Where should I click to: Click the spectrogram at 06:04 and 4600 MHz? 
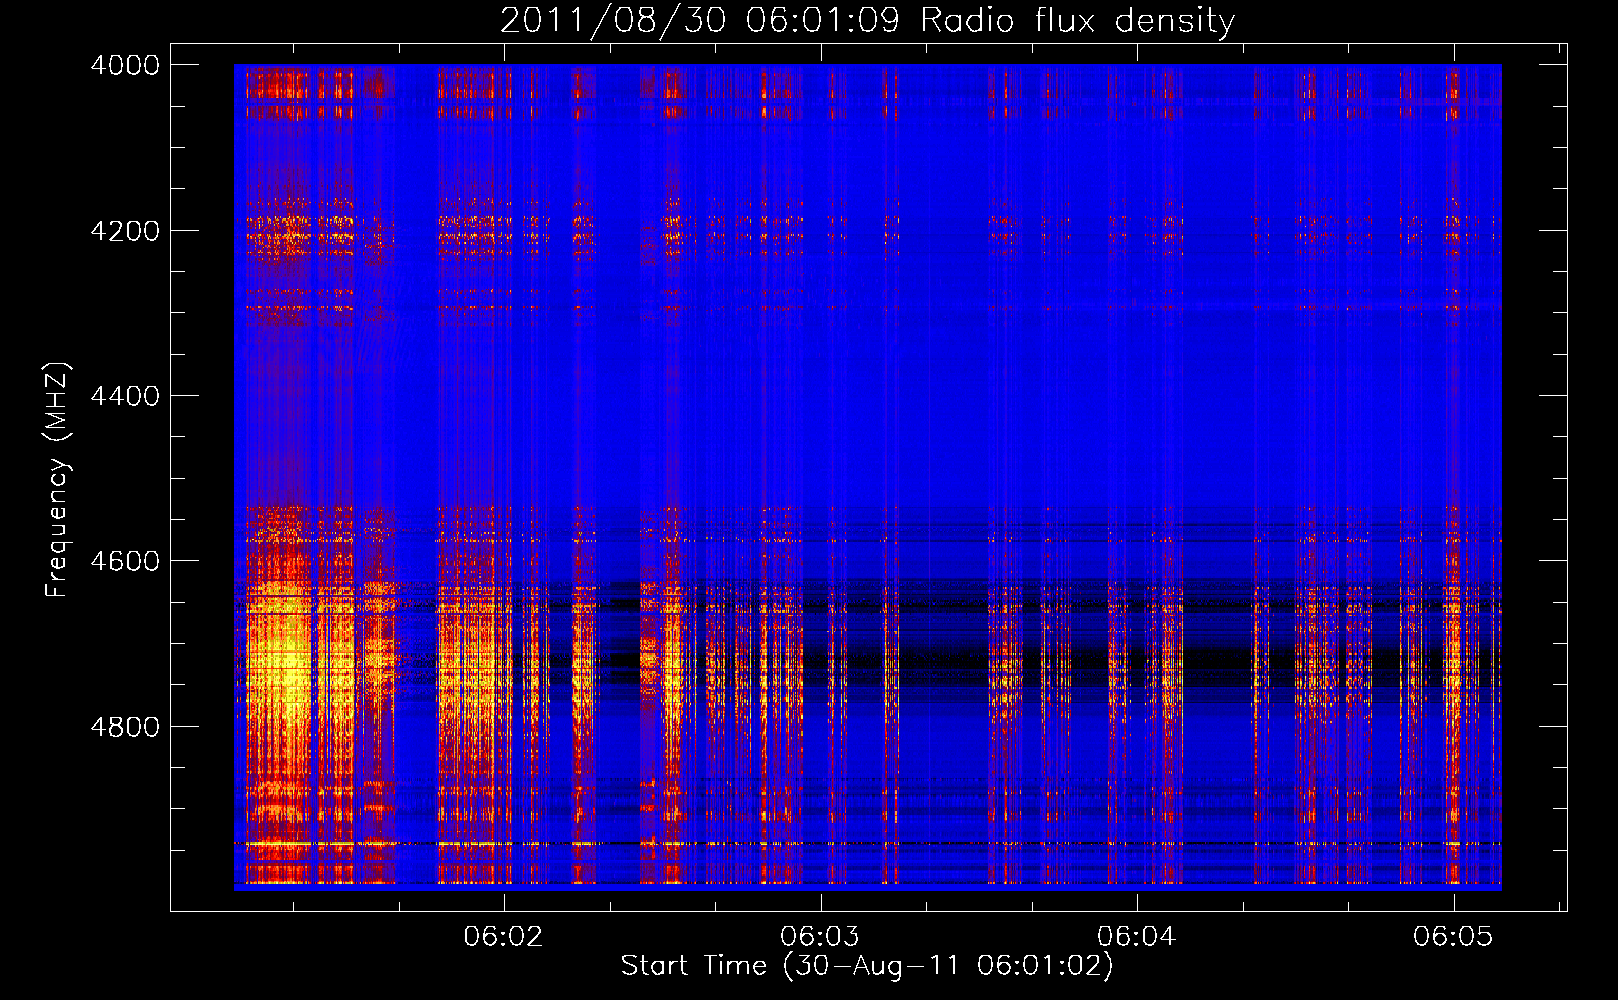[1137, 561]
